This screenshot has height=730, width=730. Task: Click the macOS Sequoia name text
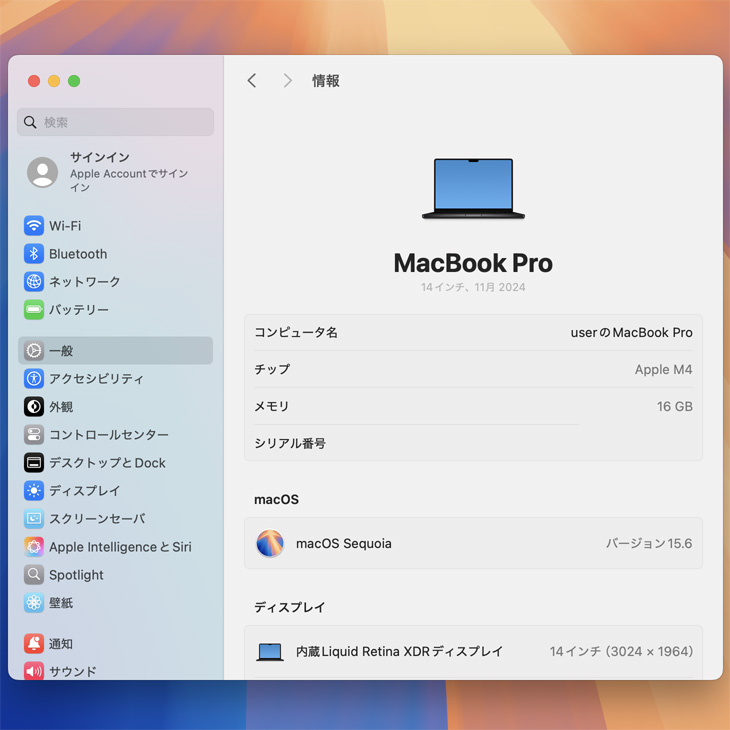(344, 543)
